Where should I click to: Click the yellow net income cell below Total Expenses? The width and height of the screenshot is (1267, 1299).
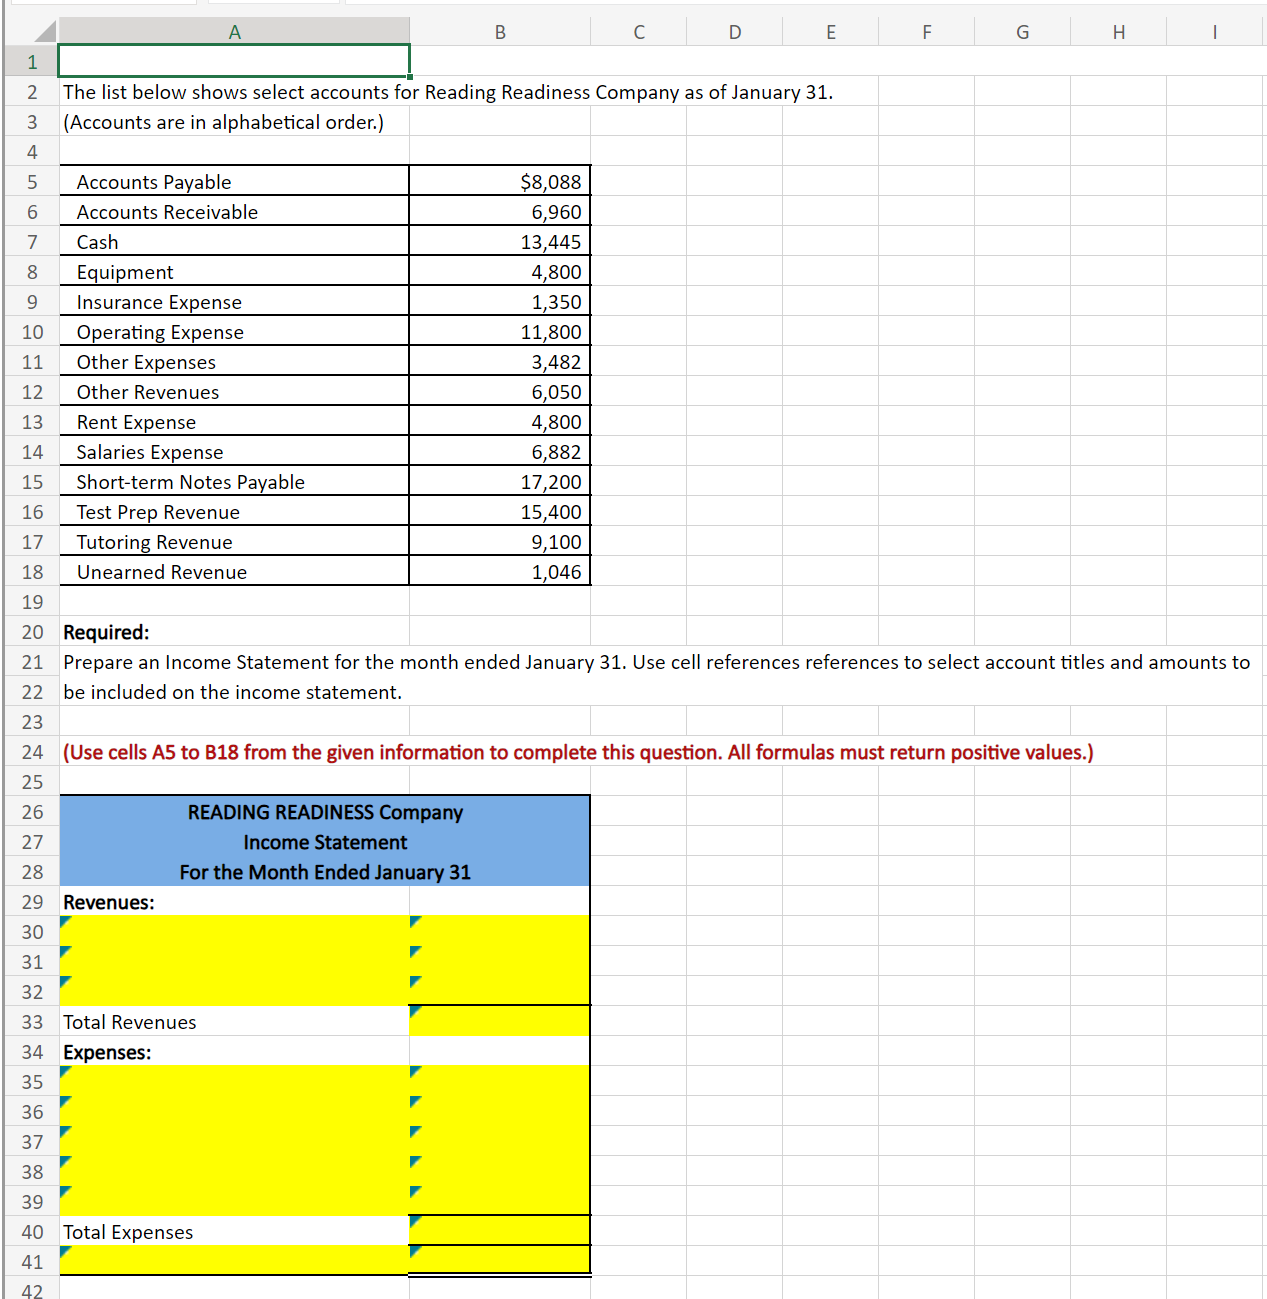[x=499, y=1260]
